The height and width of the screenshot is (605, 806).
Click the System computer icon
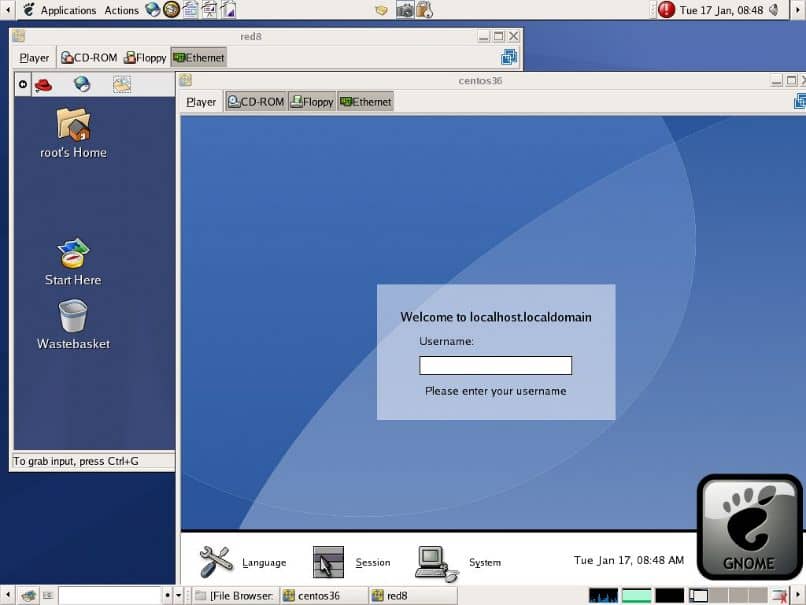pos(436,564)
